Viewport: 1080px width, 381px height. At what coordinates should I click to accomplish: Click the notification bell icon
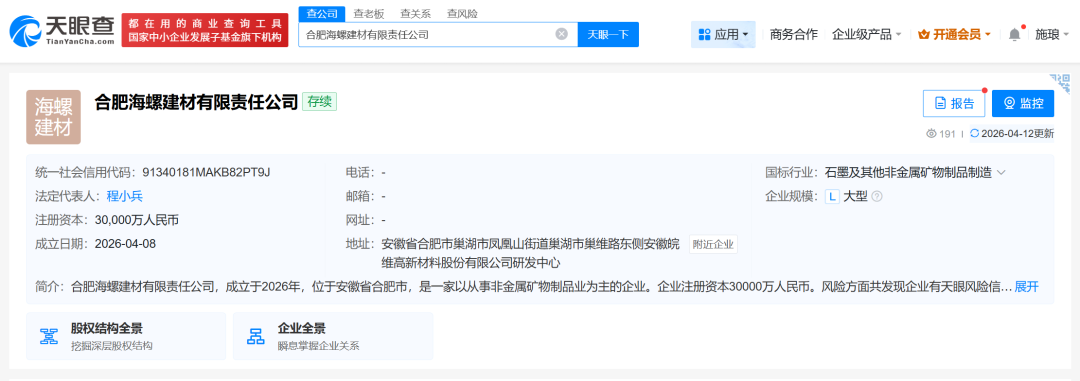[x=1015, y=34]
